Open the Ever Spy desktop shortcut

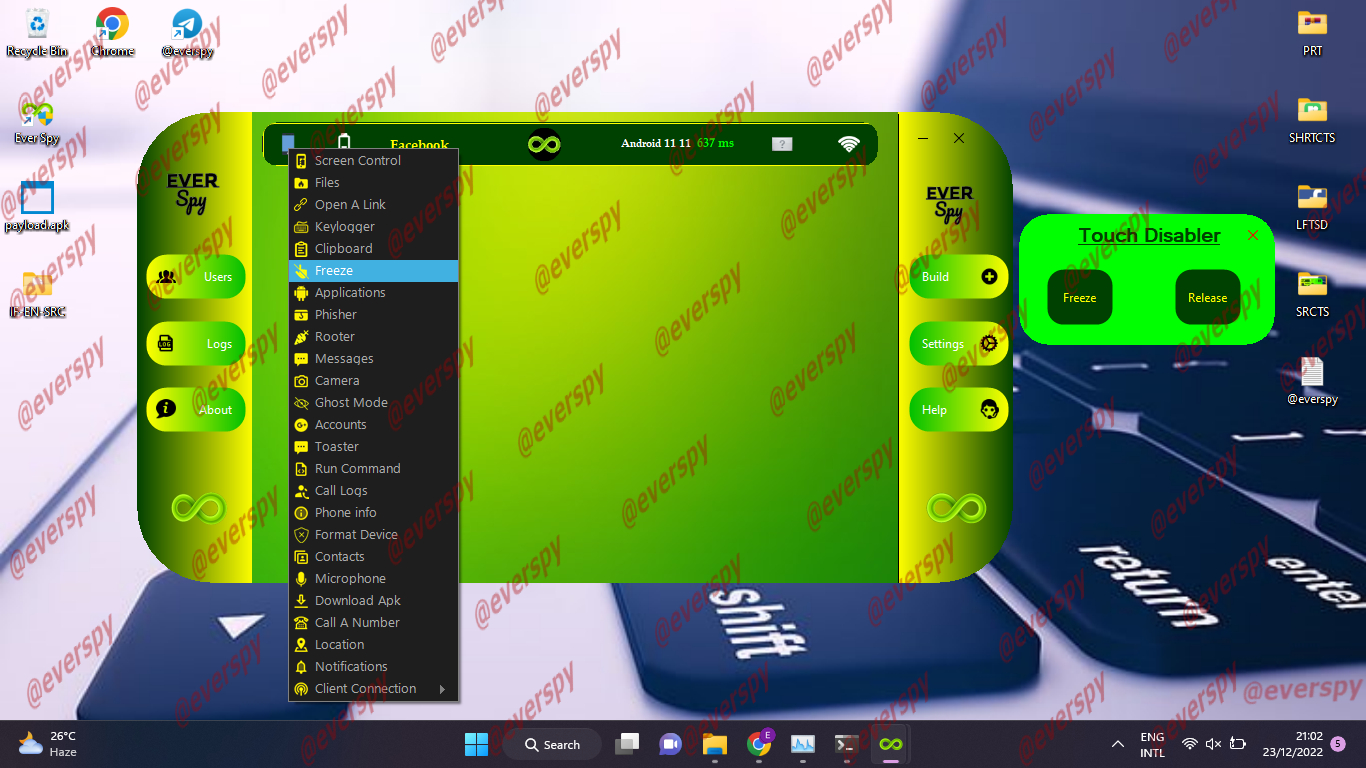click(37, 122)
